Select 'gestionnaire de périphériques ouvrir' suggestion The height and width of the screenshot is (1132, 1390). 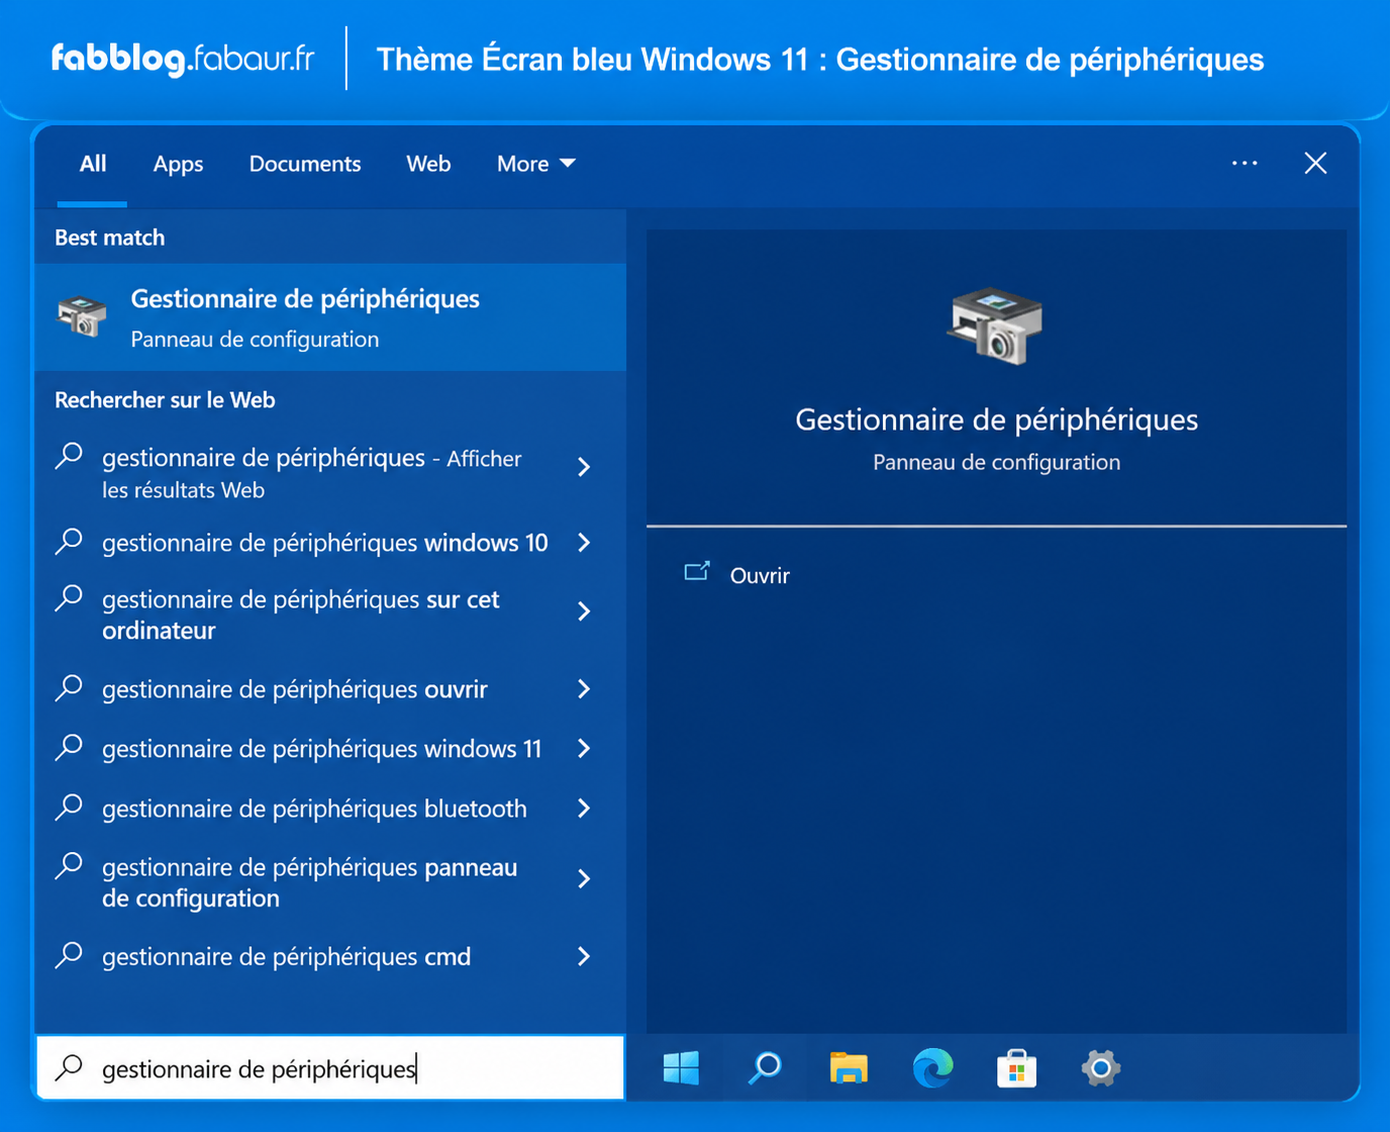295,690
